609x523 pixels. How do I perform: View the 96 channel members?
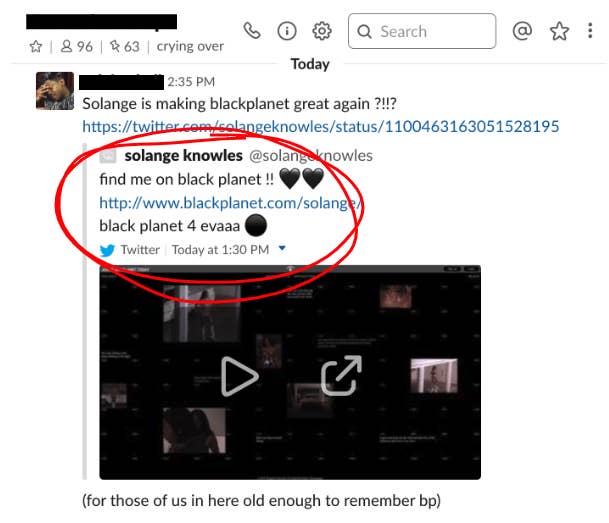pos(77,47)
